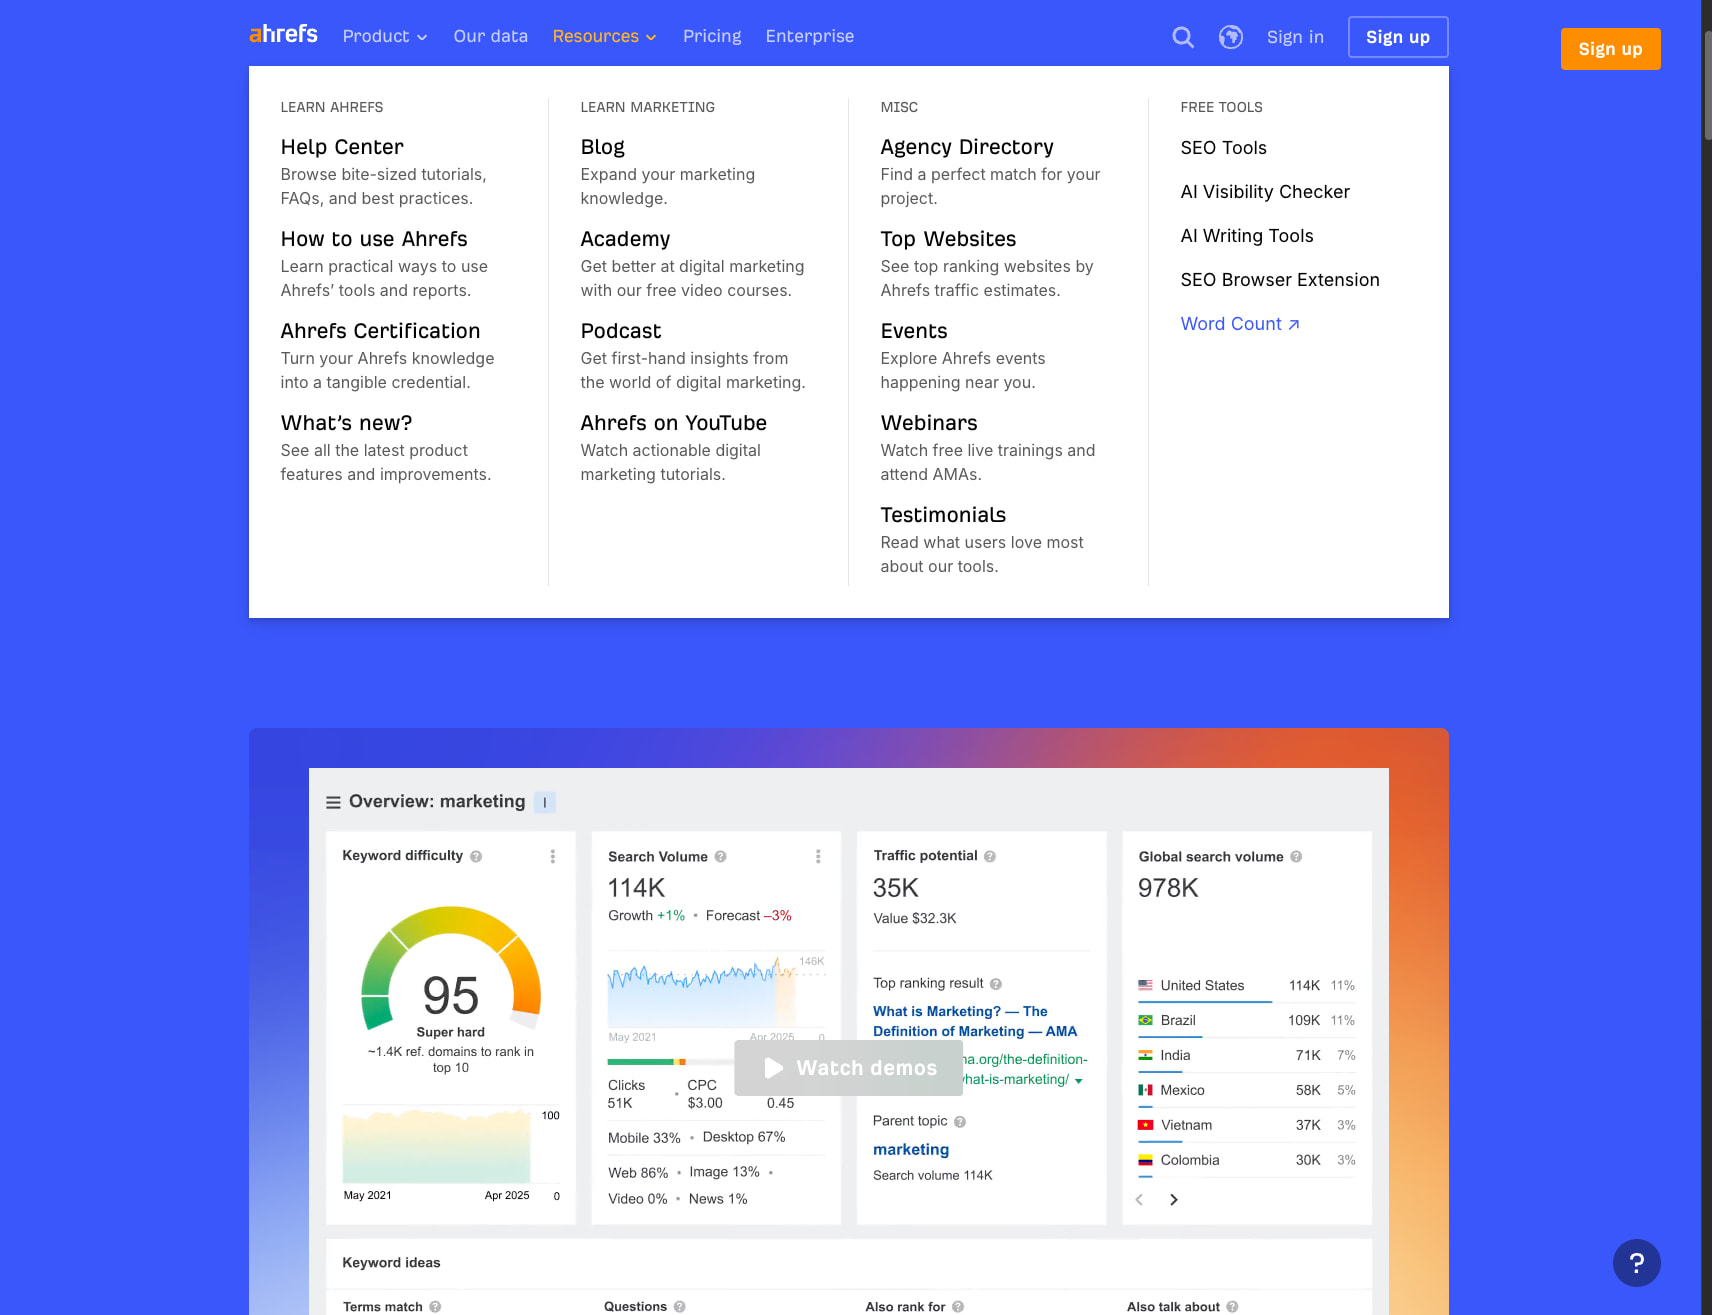Screen dimensions: 1712x1315
Task: Open AI Writing Tools link
Action: [1247, 236]
